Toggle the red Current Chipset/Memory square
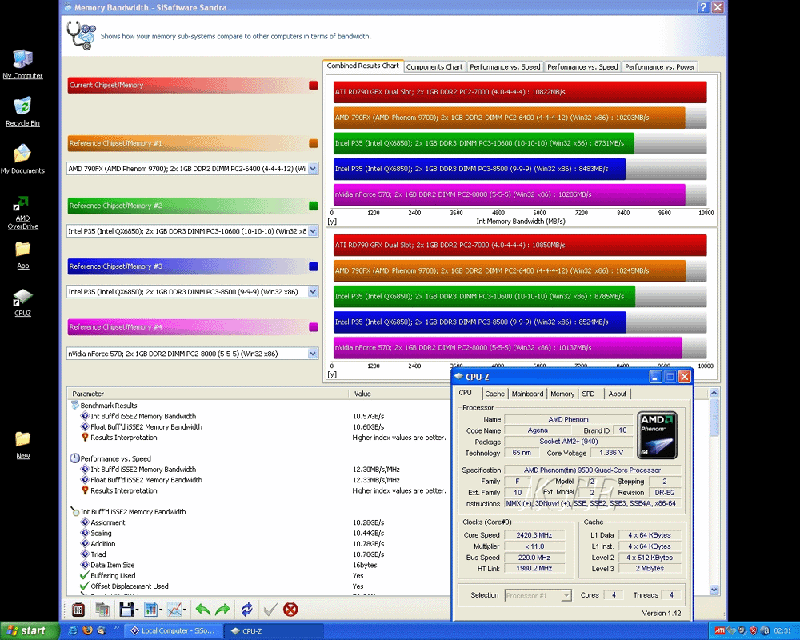The width and height of the screenshot is (800, 640). pyautogui.click(x=314, y=85)
